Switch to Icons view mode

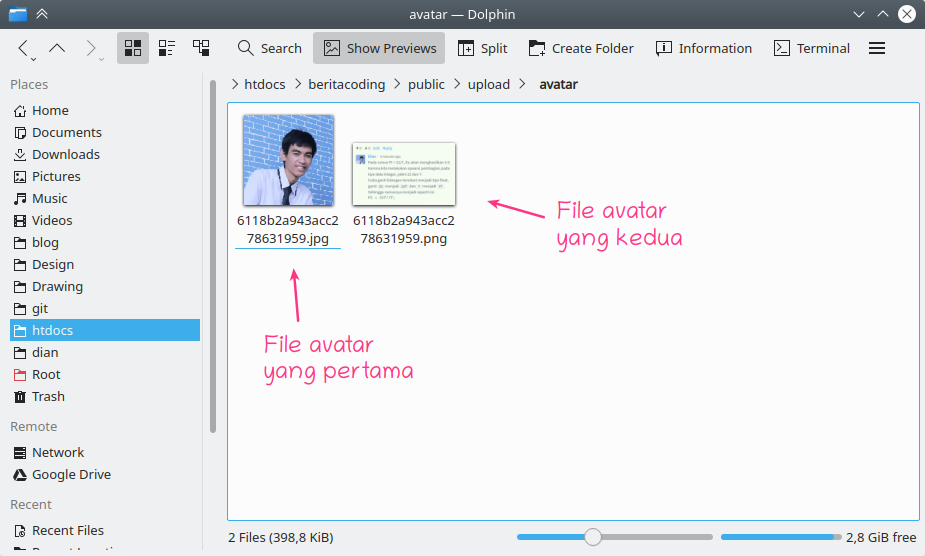coord(133,48)
